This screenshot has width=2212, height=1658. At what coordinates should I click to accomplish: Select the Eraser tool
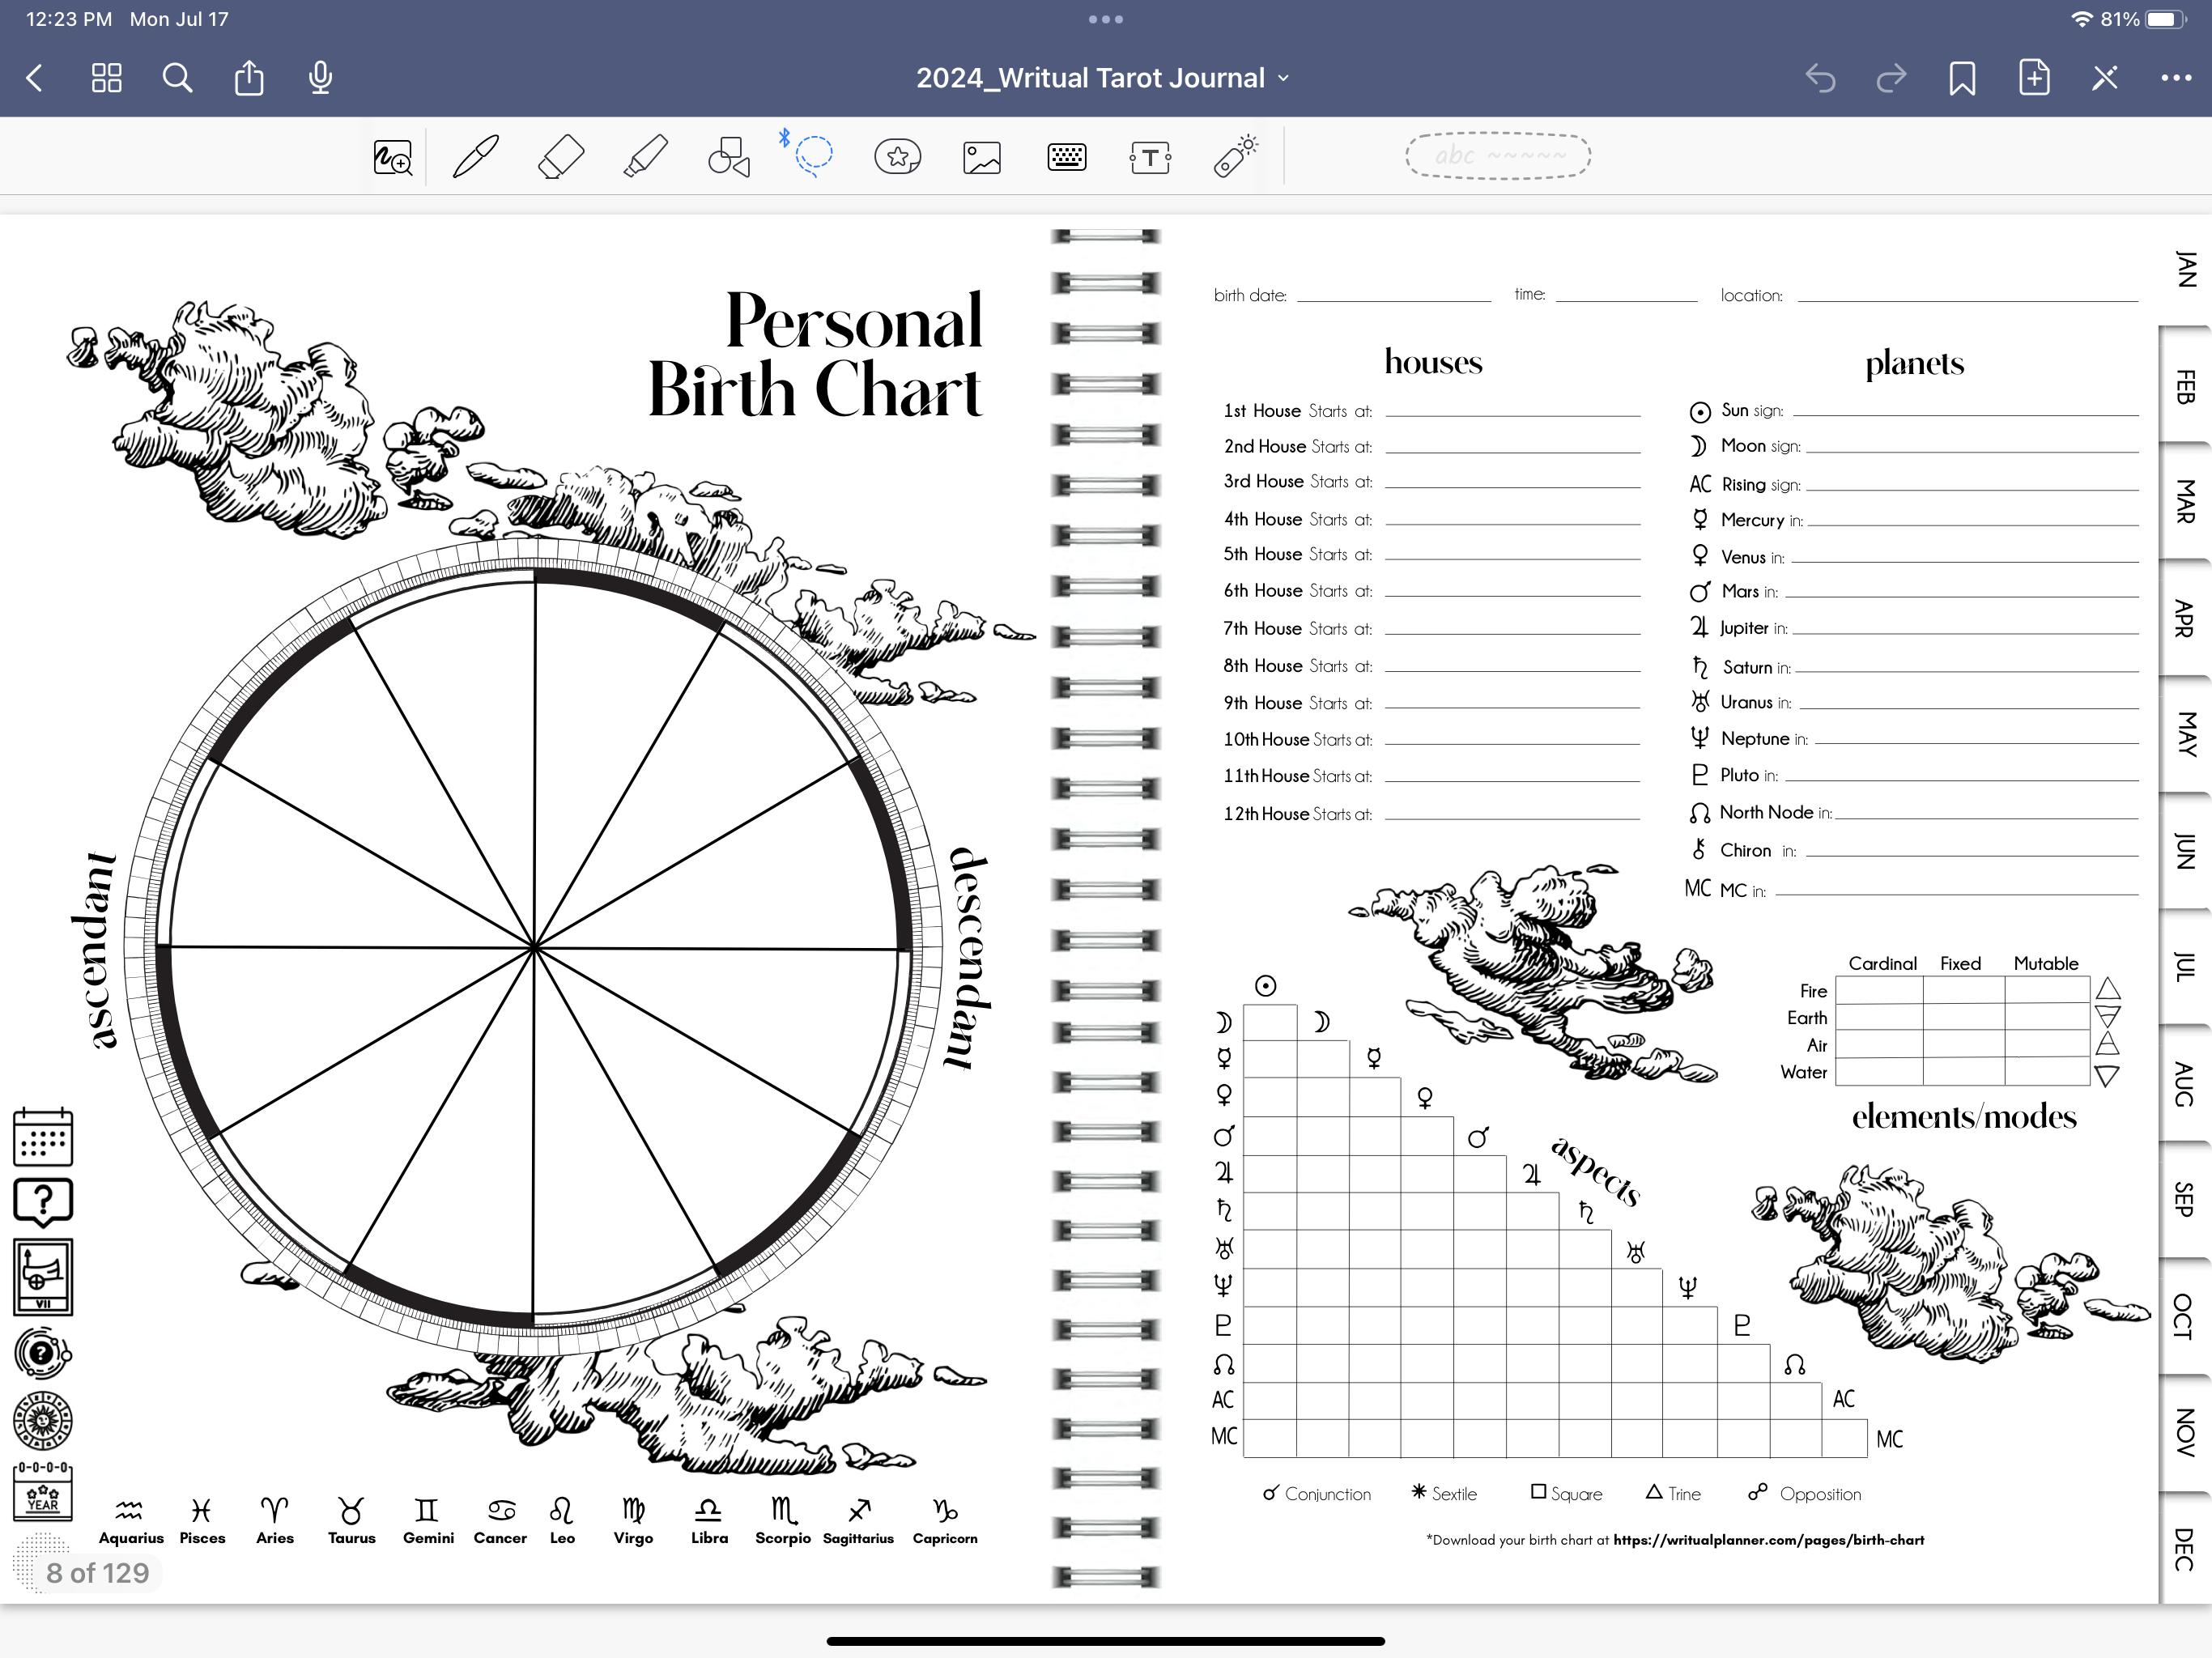560,157
